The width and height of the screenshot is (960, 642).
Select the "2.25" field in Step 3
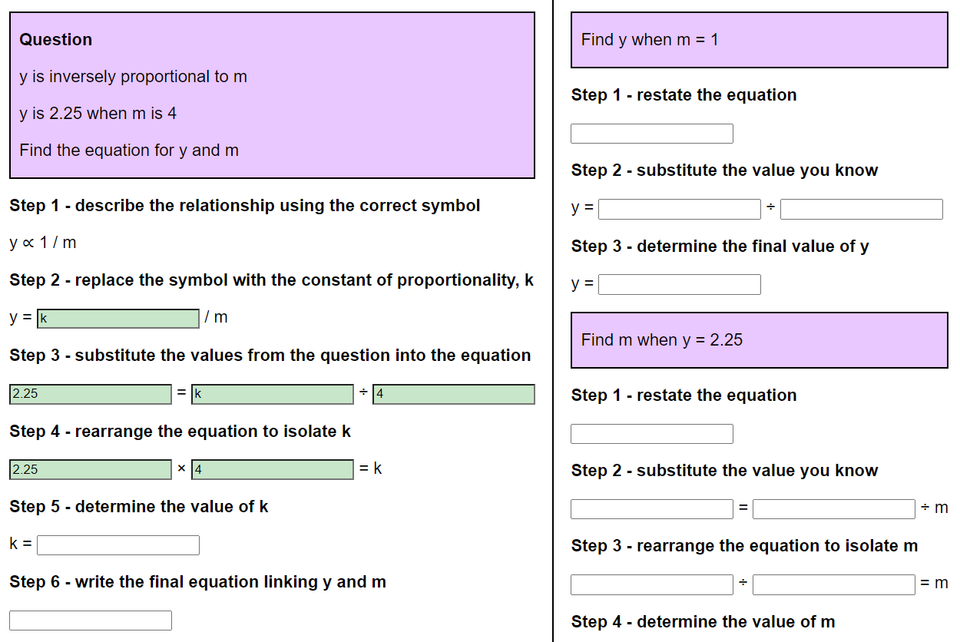(x=89, y=393)
